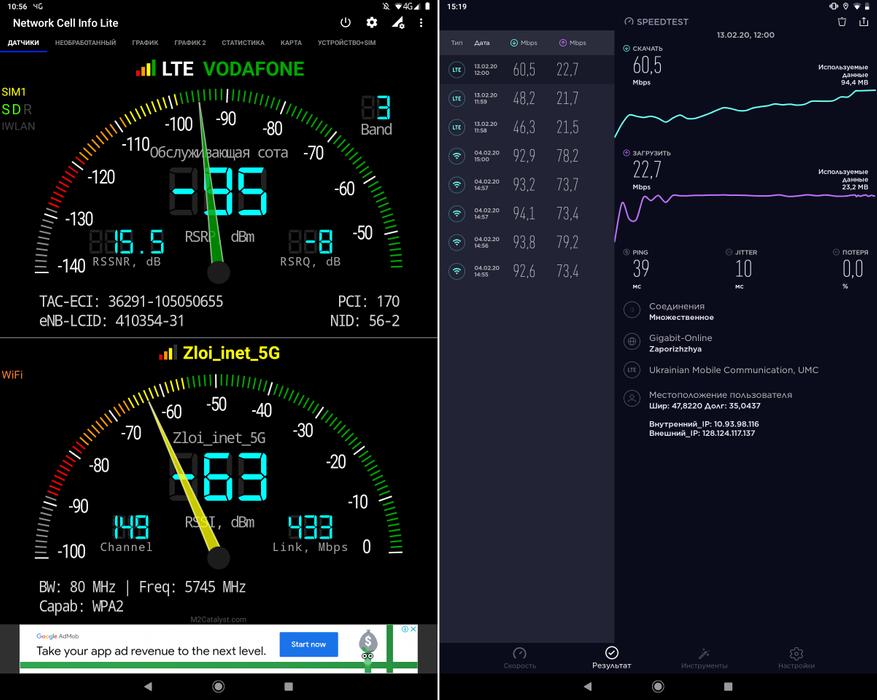Sort by the download Mbps column header

pyautogui.click(x=524, y=43)
